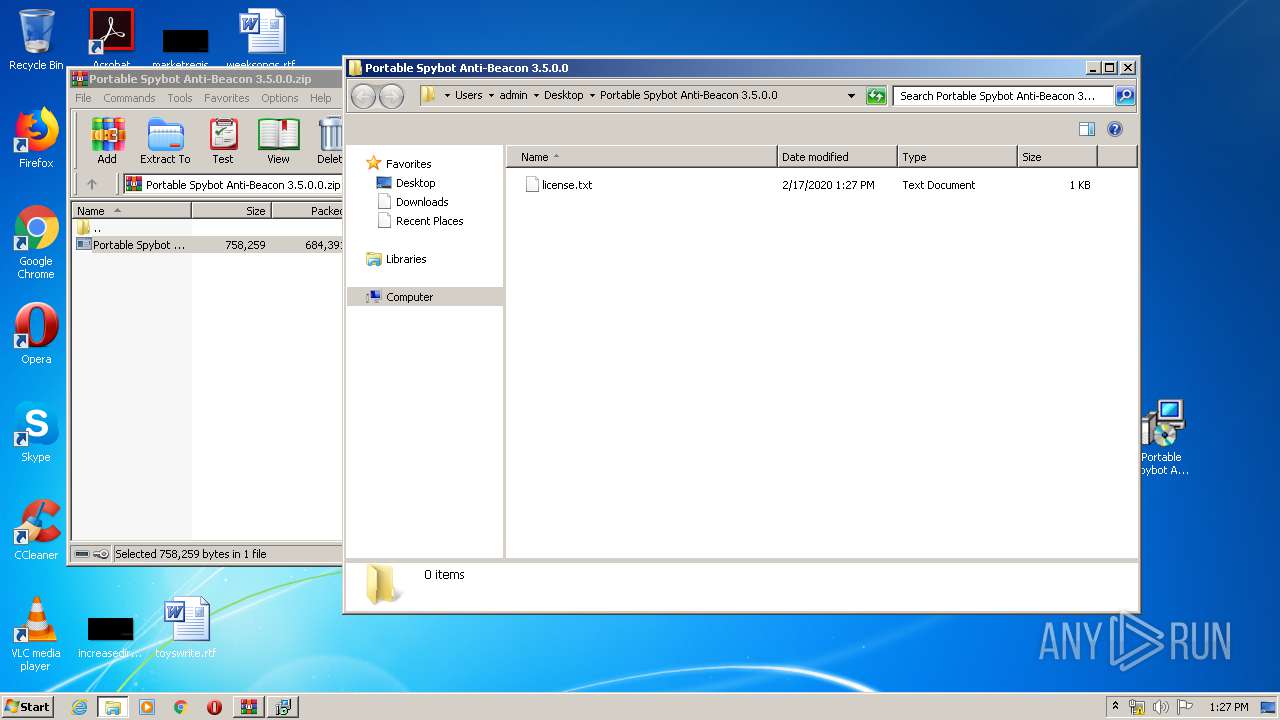Click the WinRAR taskbar button
The image size is (1280, 720).
249,707
